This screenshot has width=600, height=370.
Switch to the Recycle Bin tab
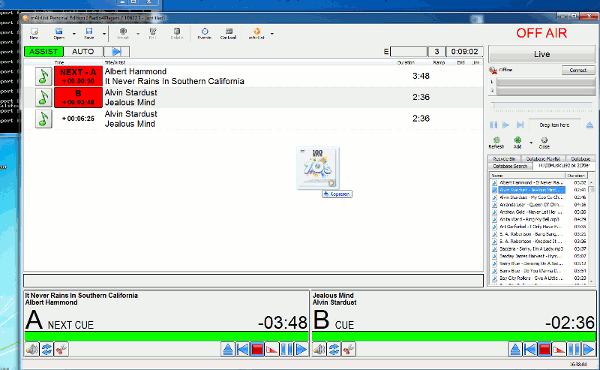(x=504, y=158)
